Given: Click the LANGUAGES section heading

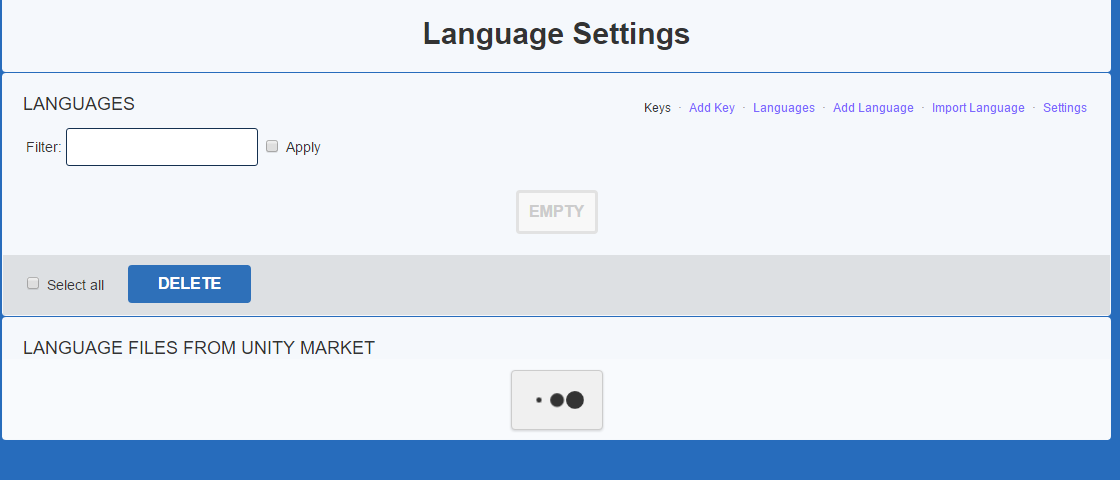Looking at the screenshot, I should coord(79,104).
